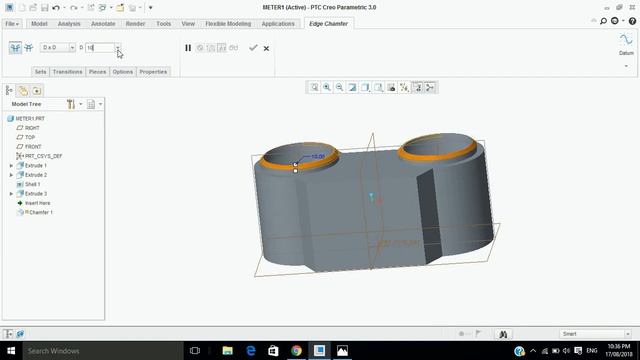The width and height of the screenshot is (640, 360).
Task: Switch to the Analysis ribbon tab
Action: pos(69,24)
